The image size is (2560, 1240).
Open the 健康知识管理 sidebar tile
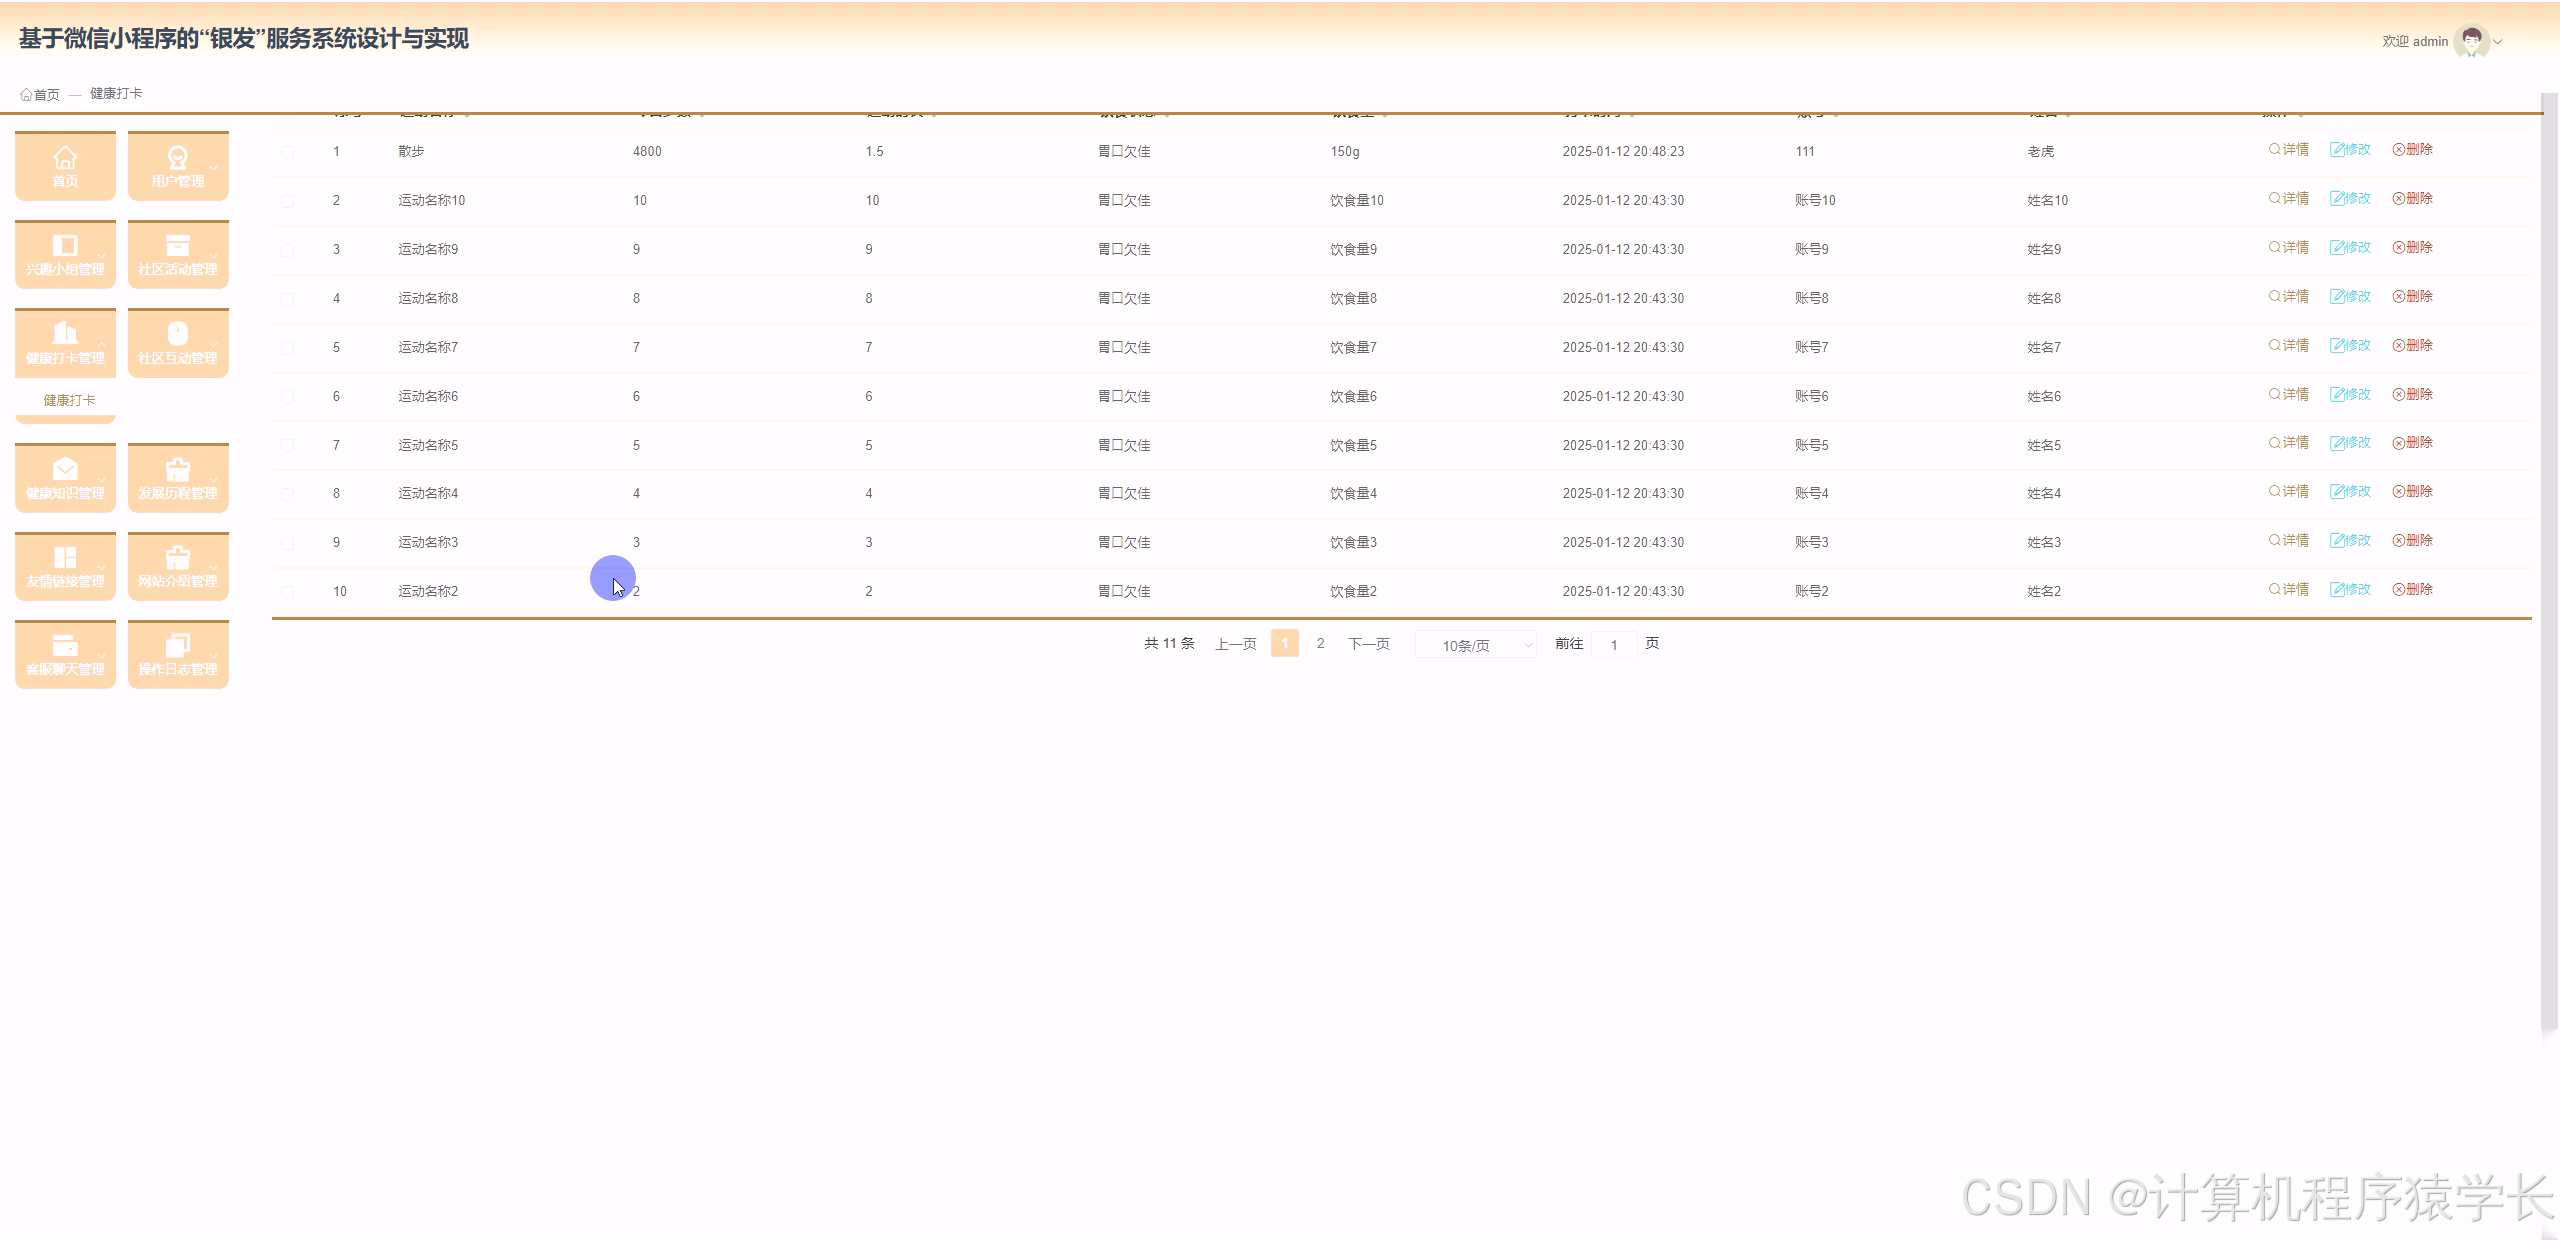pyautogui.click(x=65, y=478)
